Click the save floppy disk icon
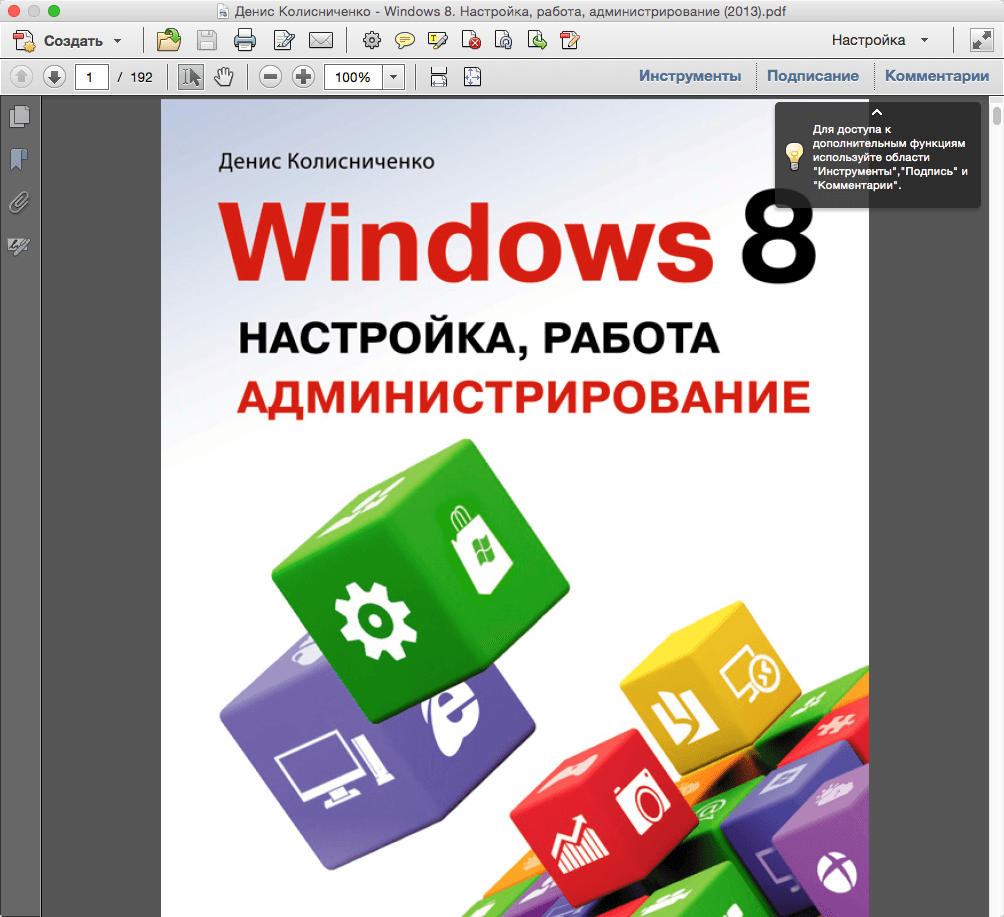This screenshot has height=917, width=1004. 206,40
